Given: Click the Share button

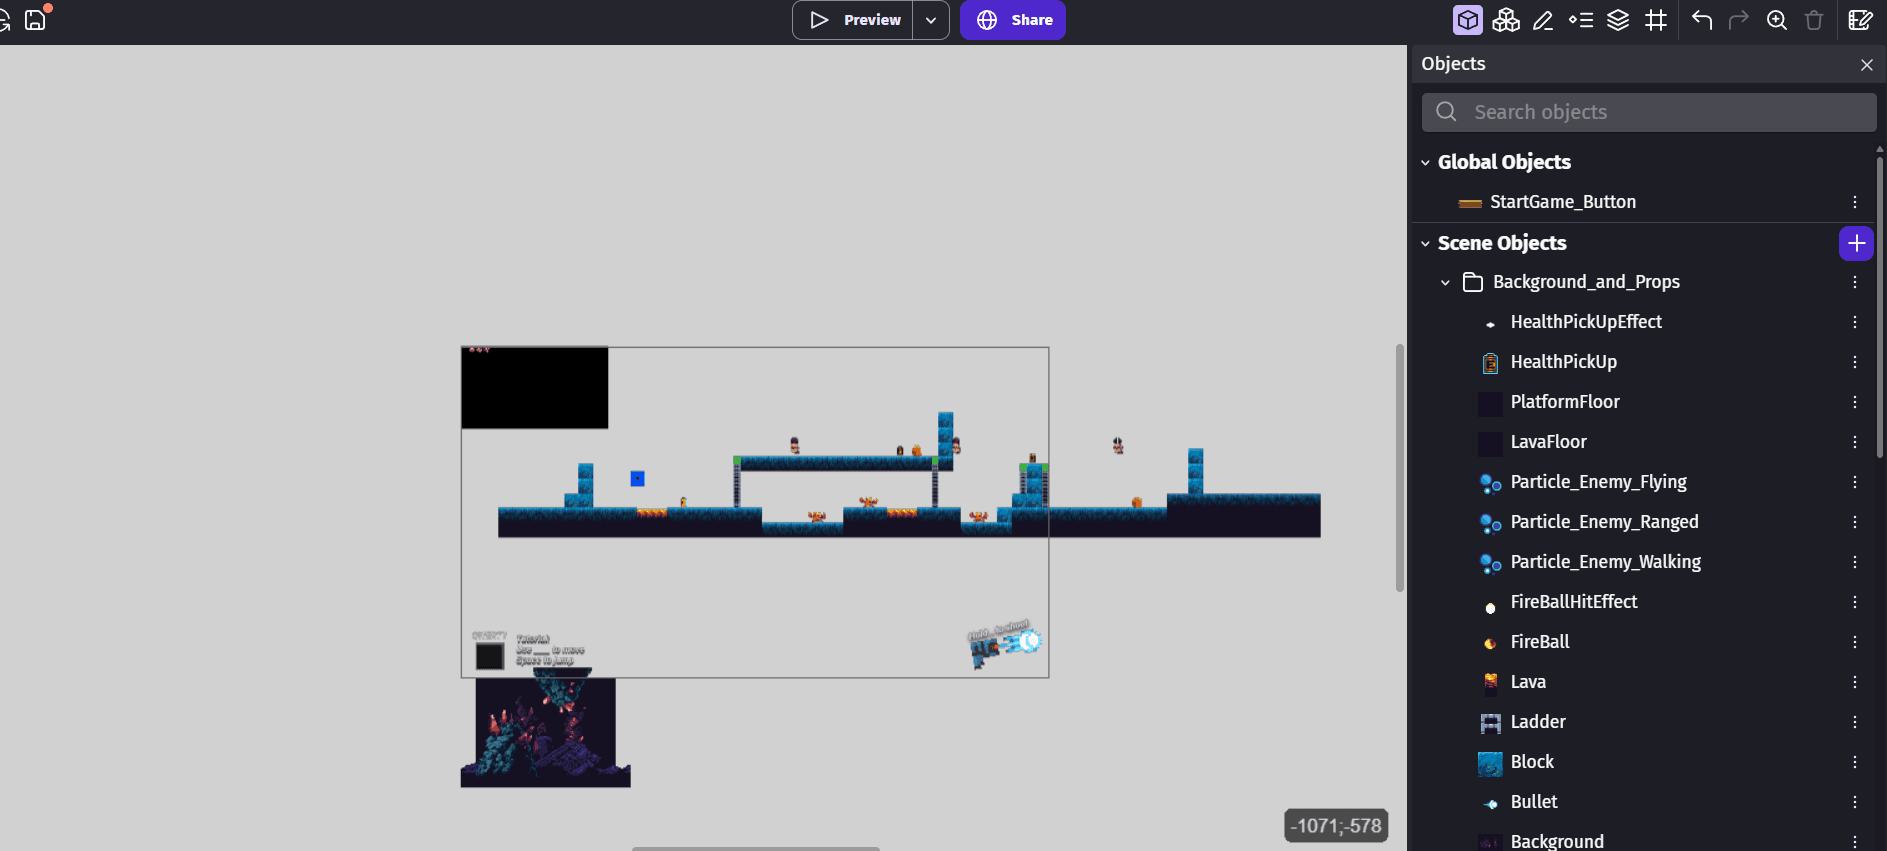Looking at the screenshot, I should pyautogui.click(x=1013, y=20).
